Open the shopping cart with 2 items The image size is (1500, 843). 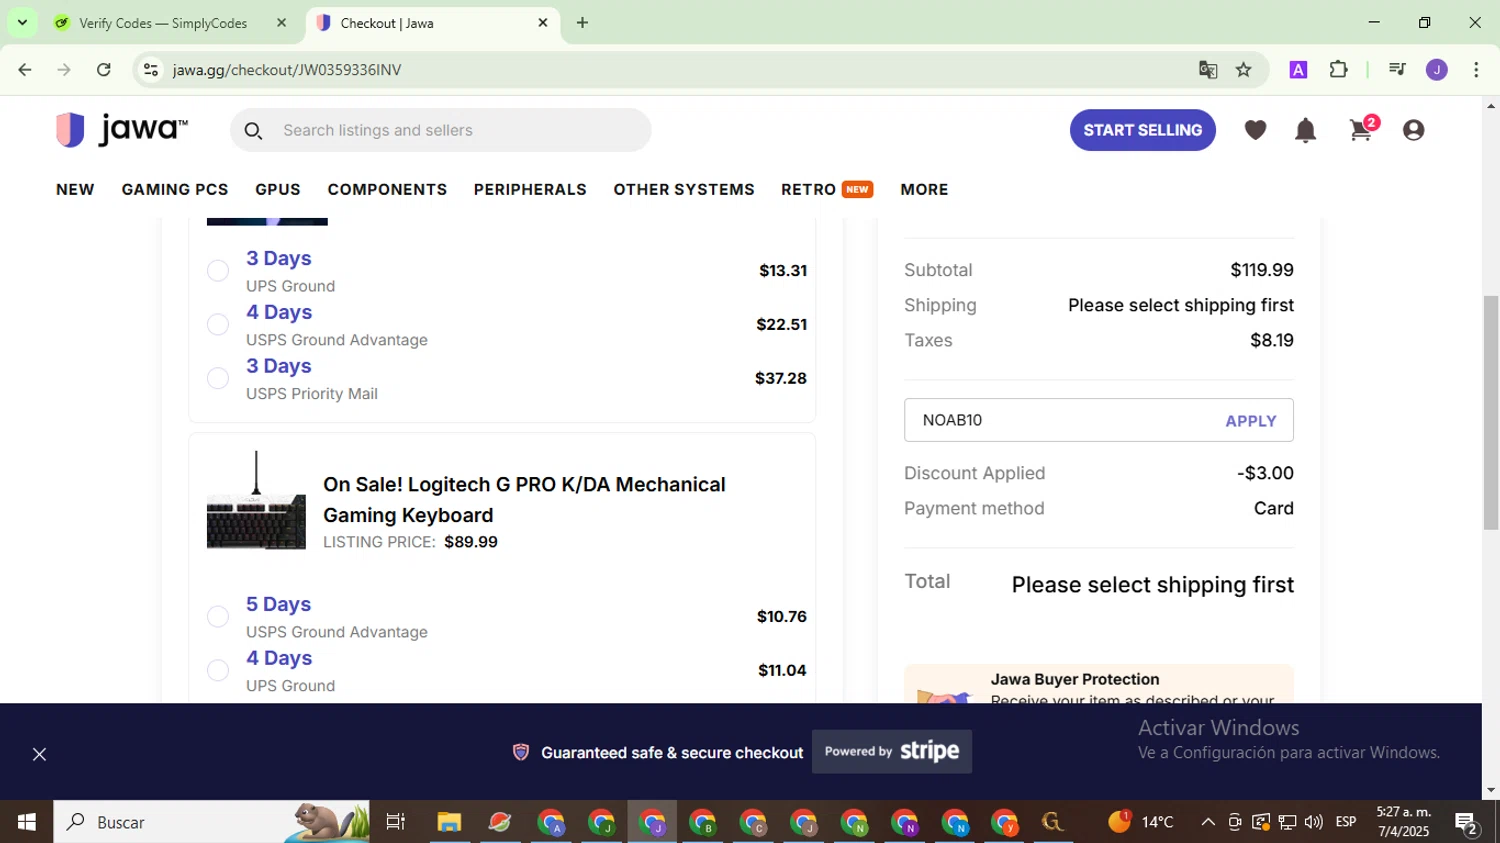1362,129
